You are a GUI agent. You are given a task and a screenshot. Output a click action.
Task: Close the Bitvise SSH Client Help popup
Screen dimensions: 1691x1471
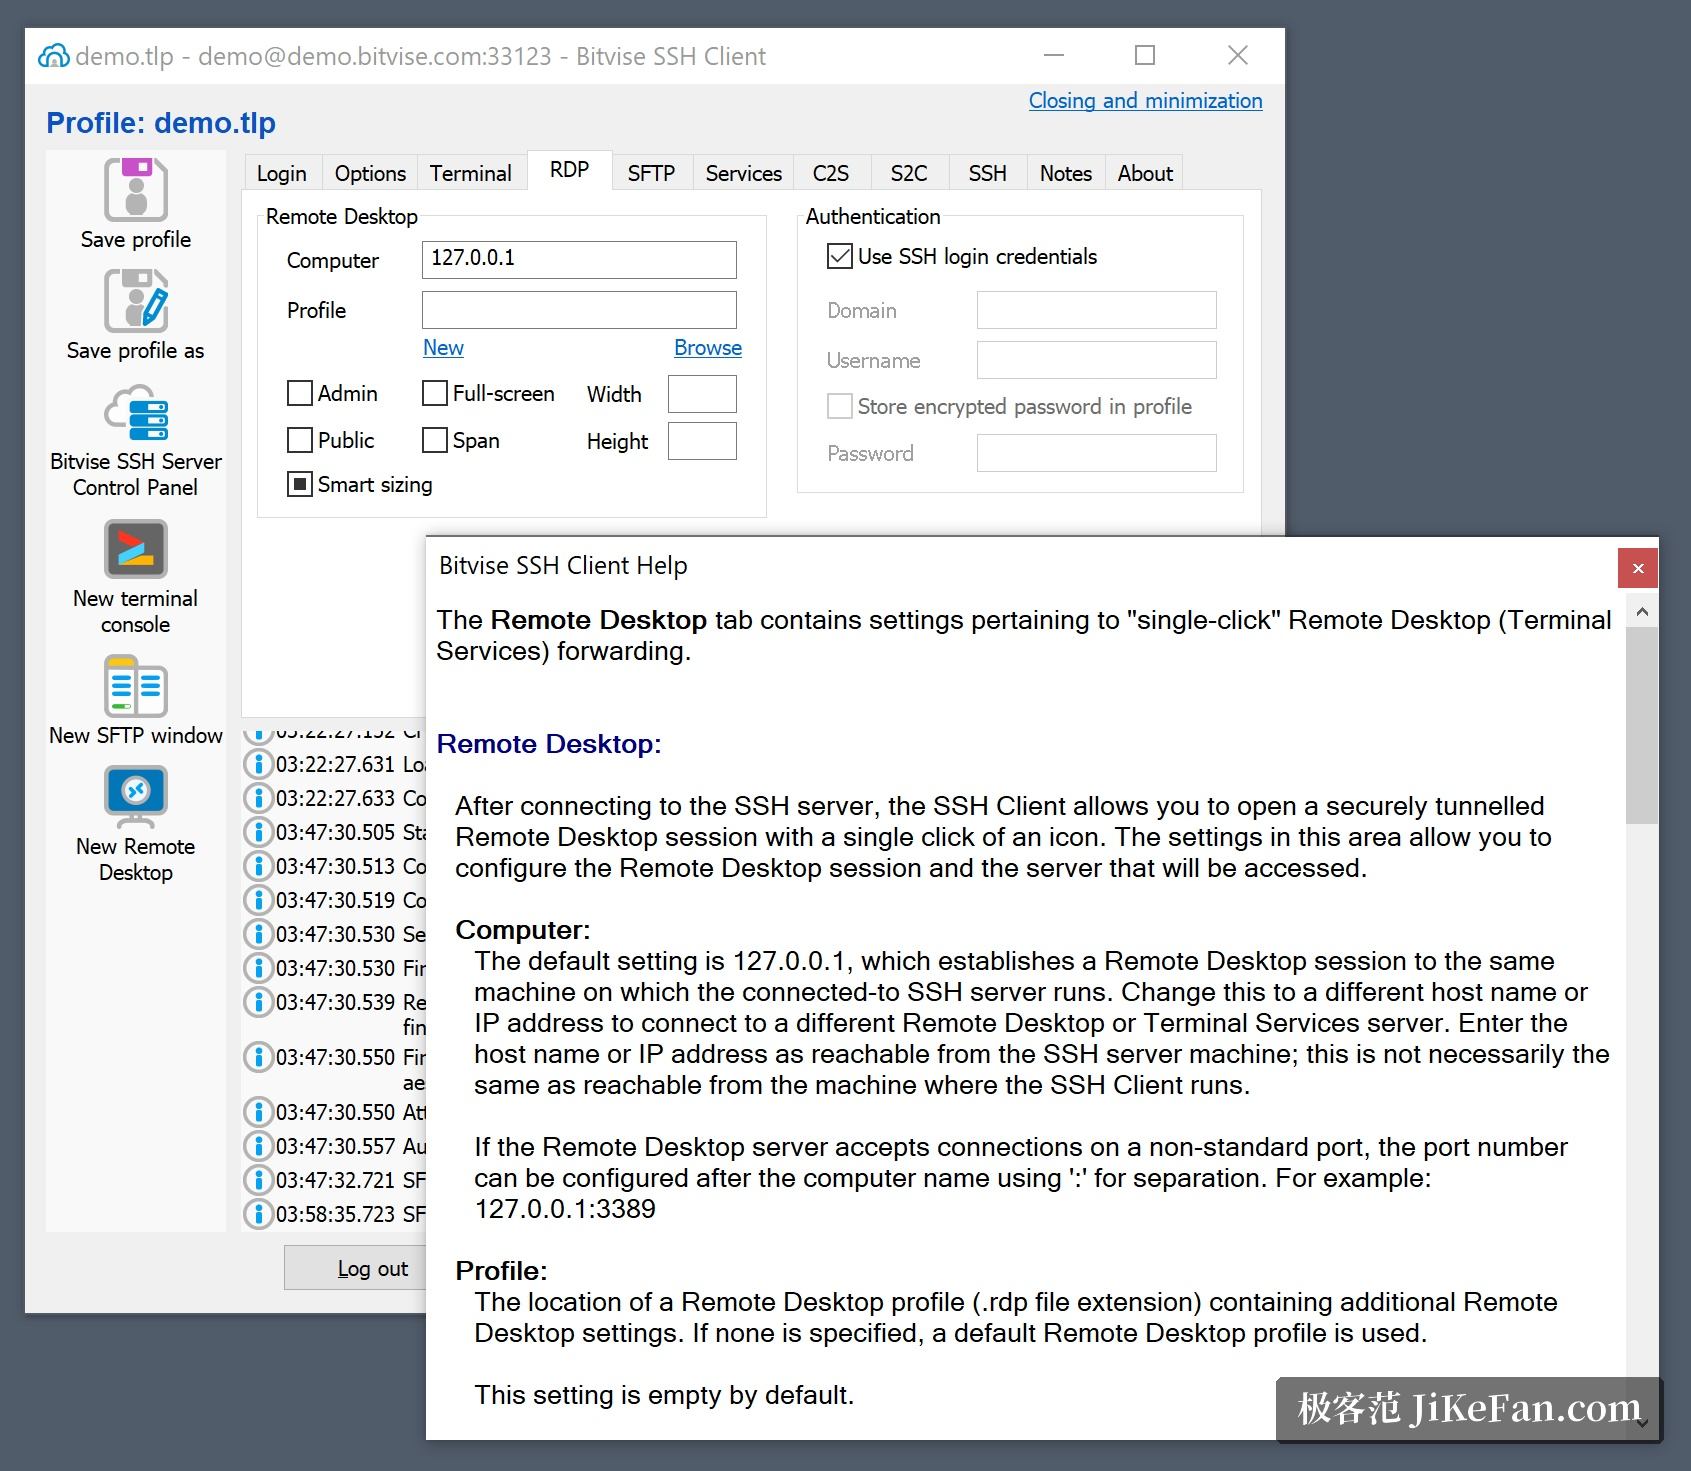click(x=1638, y=568)
